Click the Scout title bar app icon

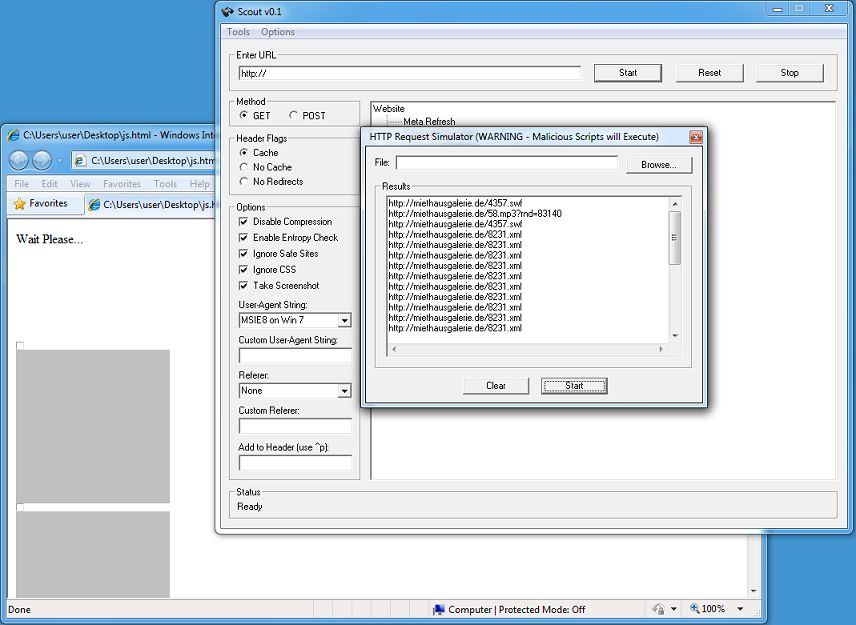click(x=227, y=11)
